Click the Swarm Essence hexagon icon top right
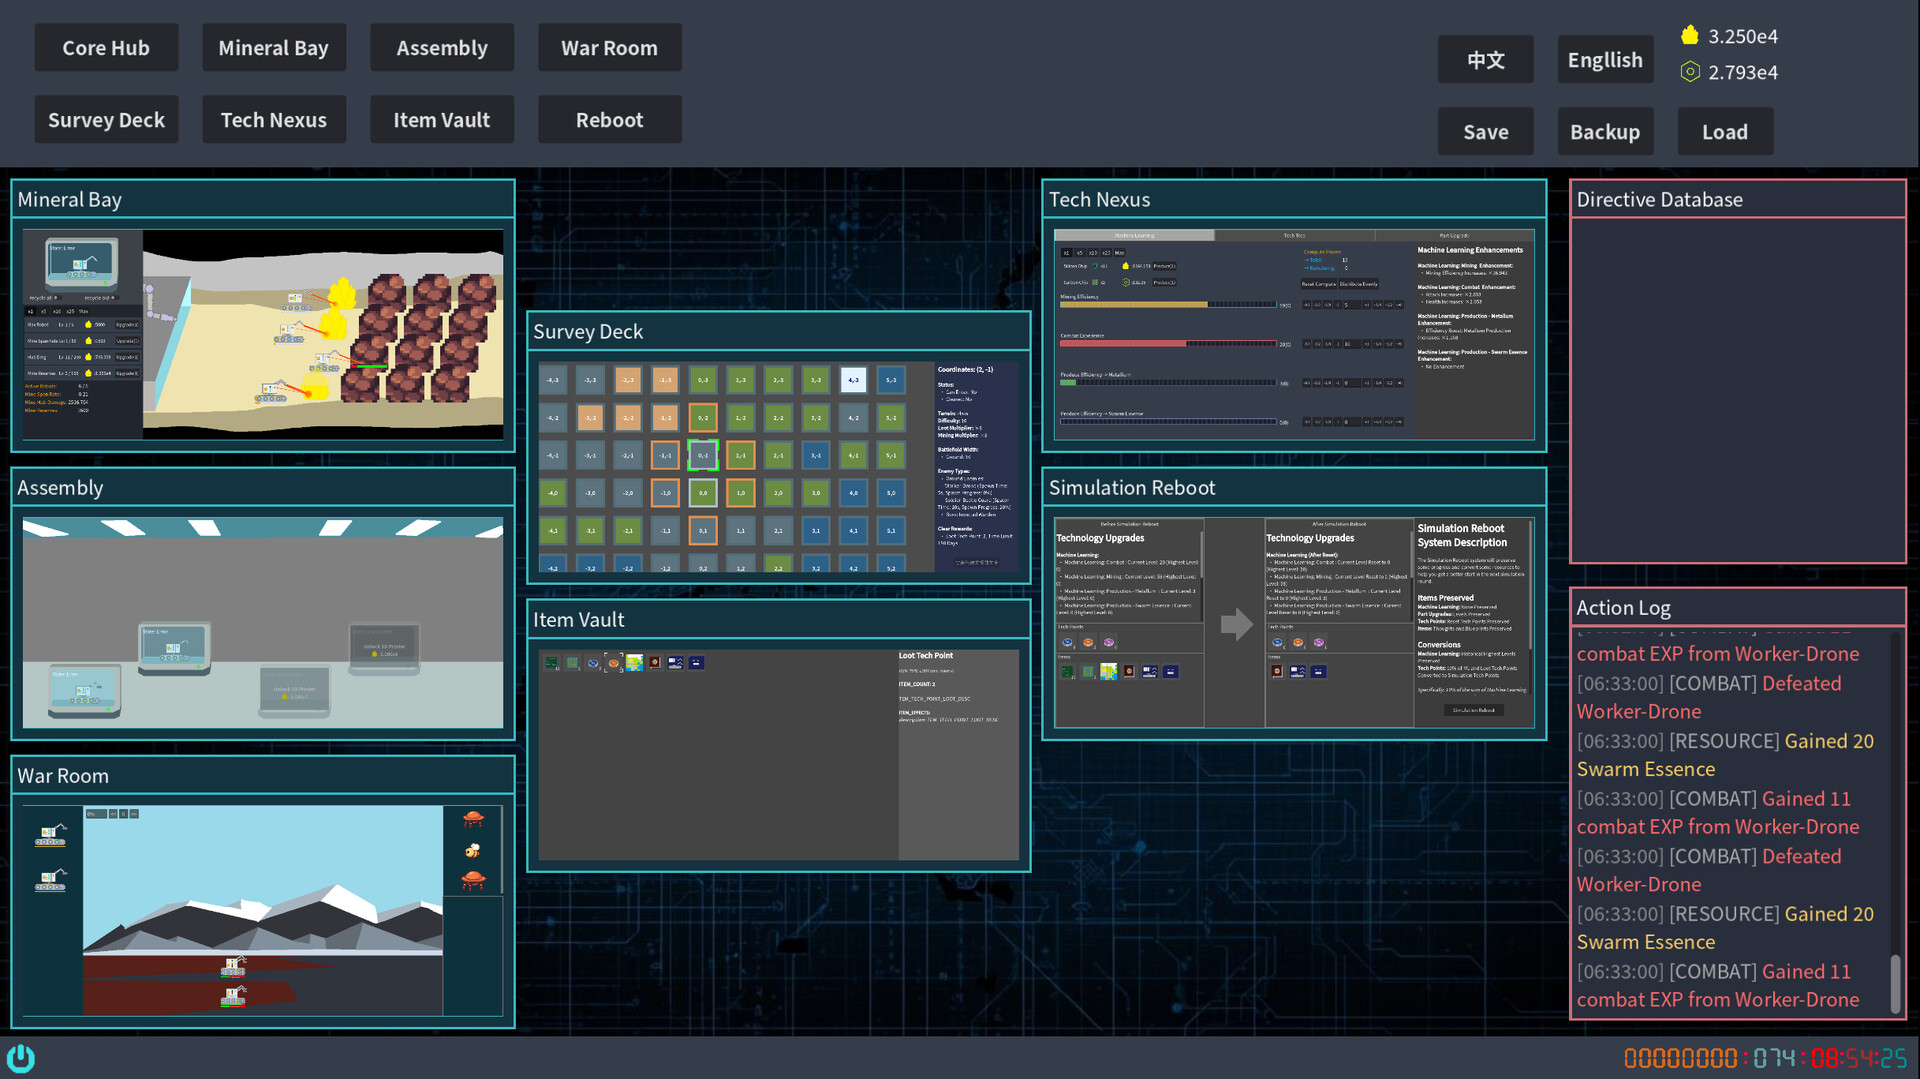This screenshot has height=1079, width=1920. 1691,72
